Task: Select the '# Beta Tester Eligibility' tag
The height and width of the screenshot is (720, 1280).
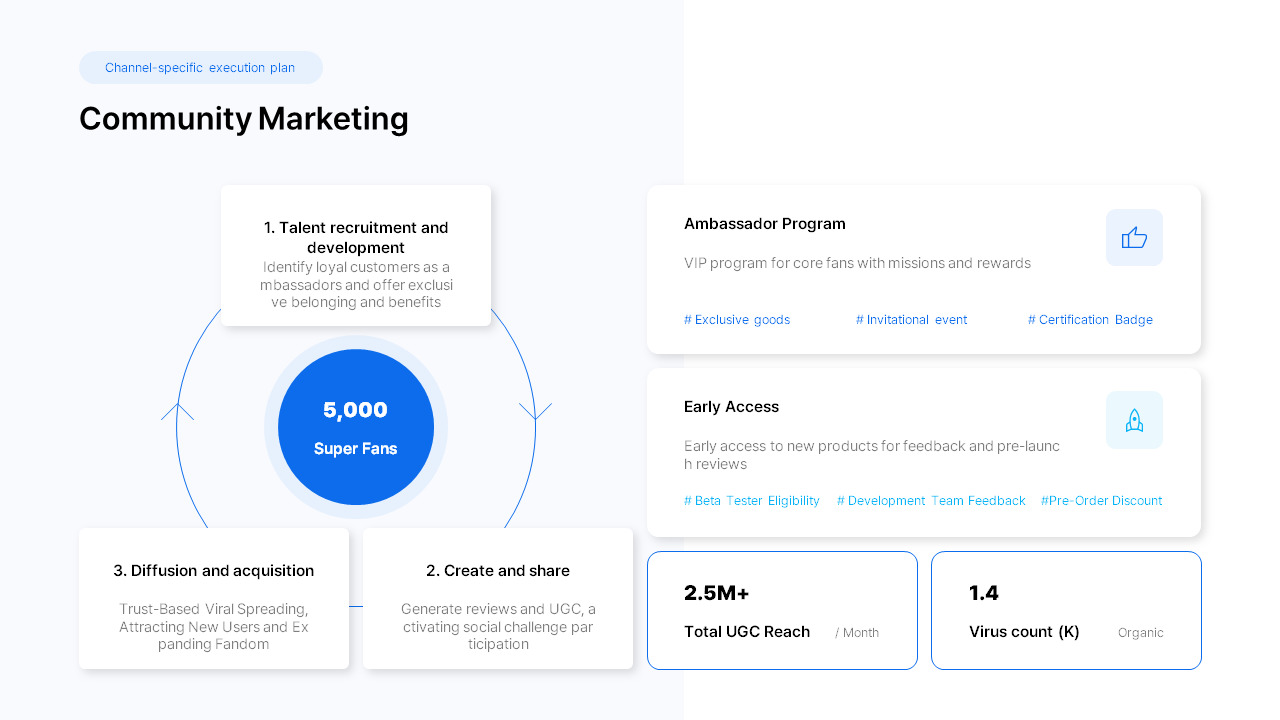Action: pos(752,501)
